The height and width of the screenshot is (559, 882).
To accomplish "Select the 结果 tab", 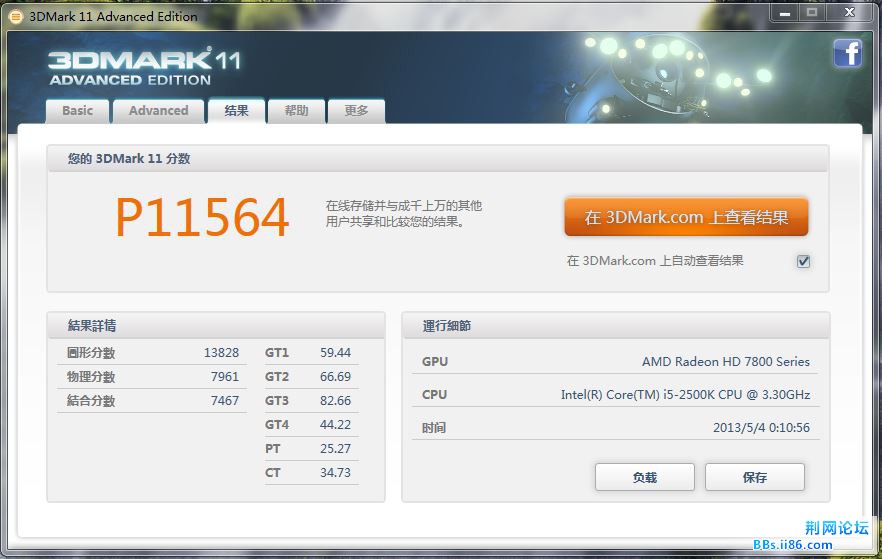I will (x=236, y=111).
